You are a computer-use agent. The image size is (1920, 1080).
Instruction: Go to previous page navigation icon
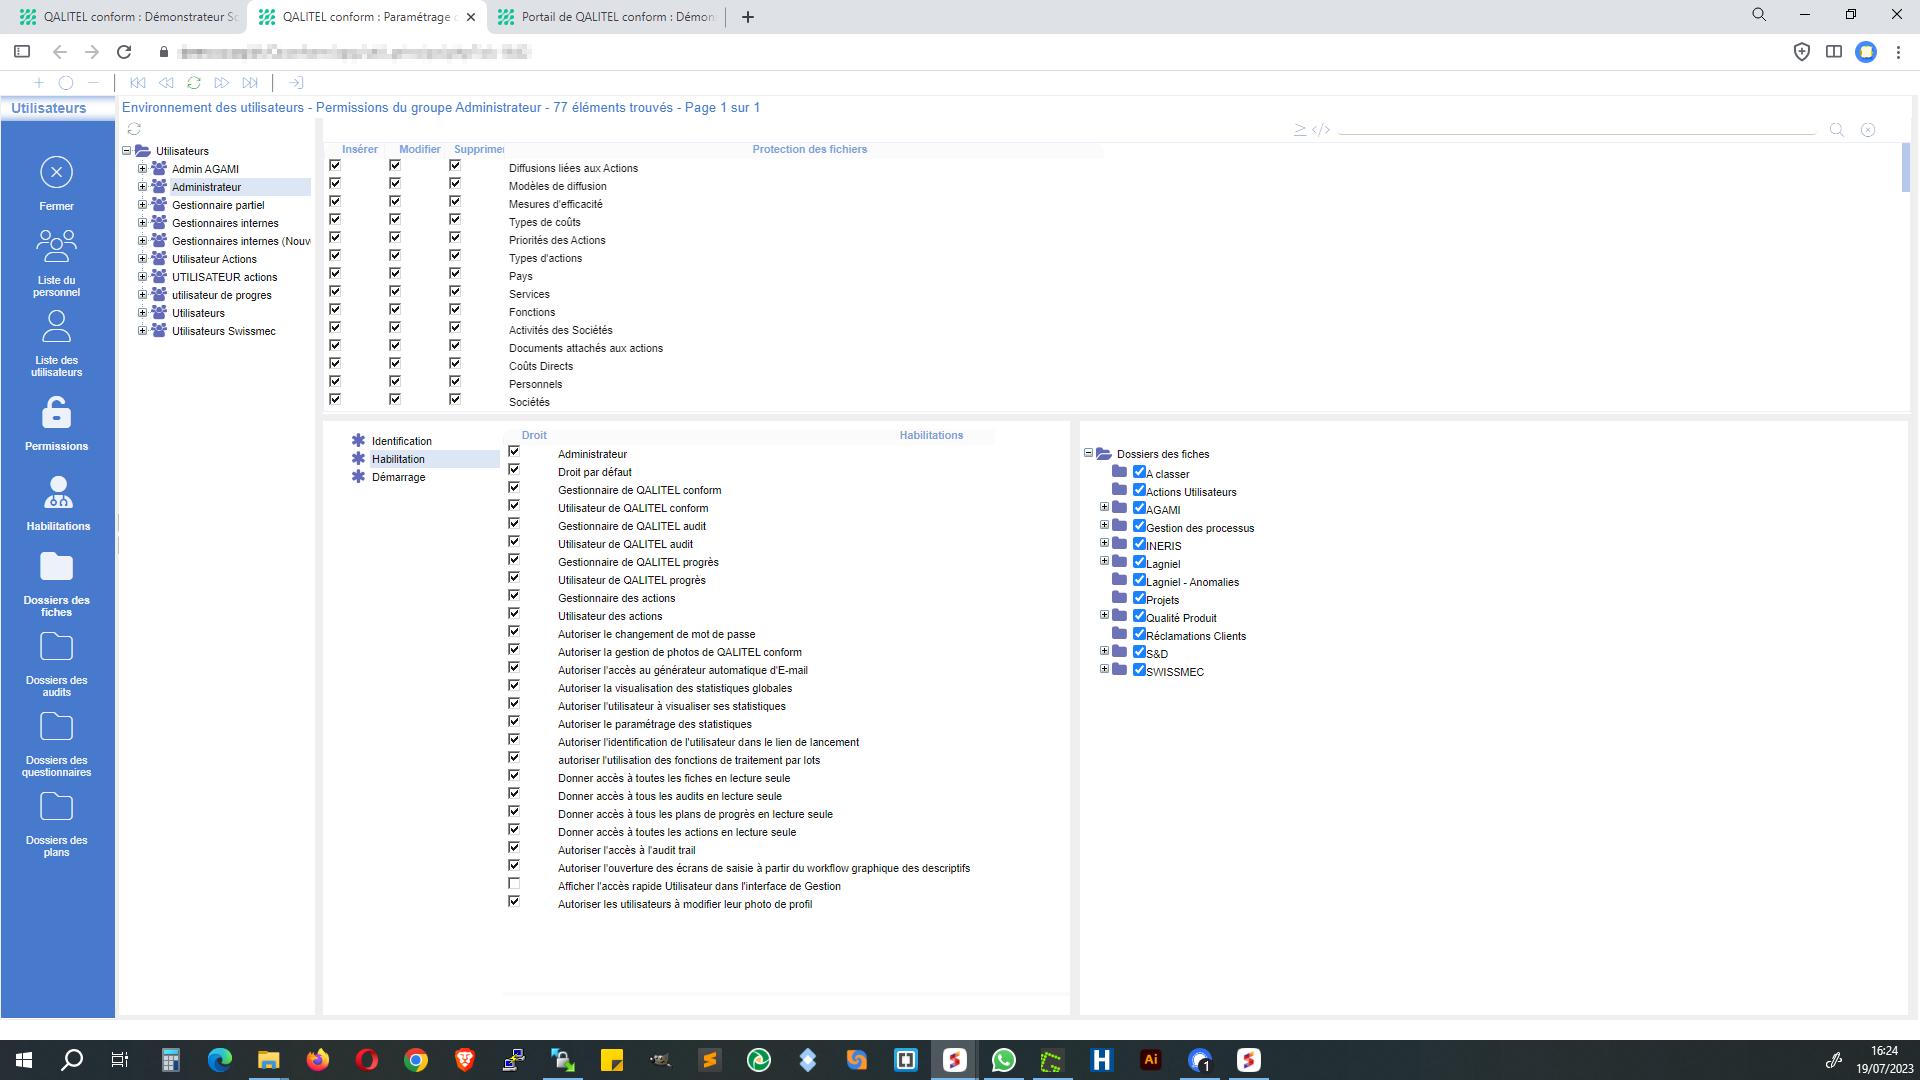pyautogui.click(x=166, y=83)
